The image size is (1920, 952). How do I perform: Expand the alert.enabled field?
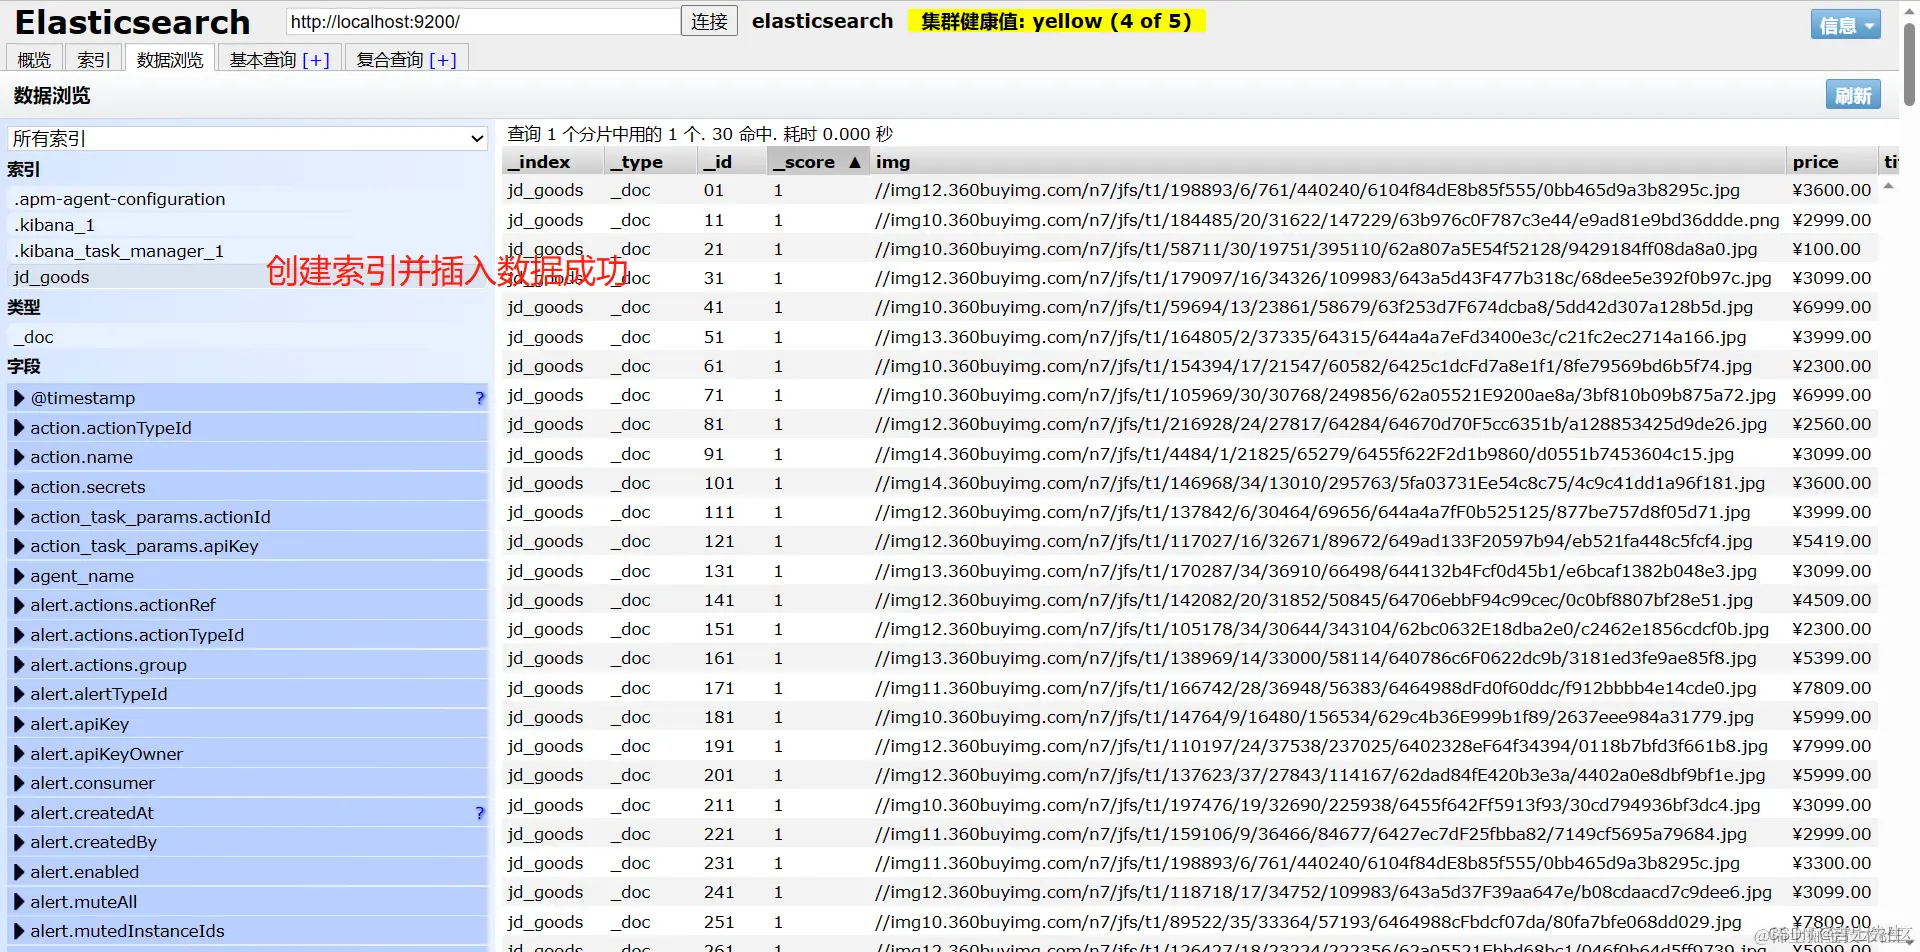pyautogui.click(x=19, y=872)
